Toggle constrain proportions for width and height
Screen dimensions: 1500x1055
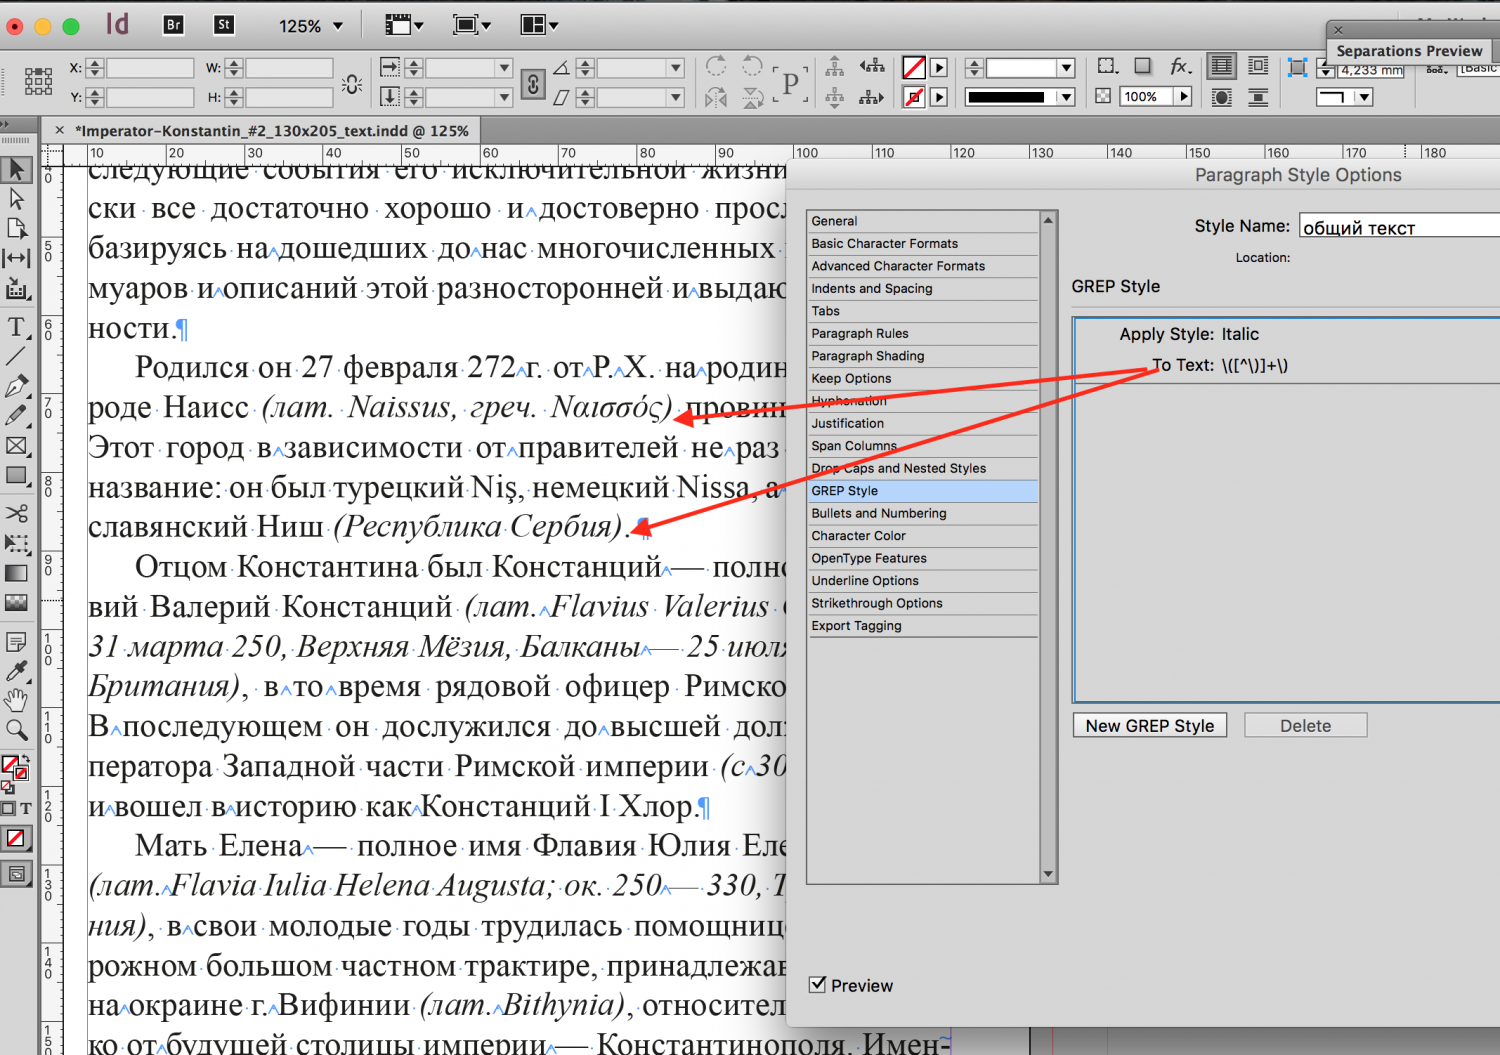(x=352, y=84)
